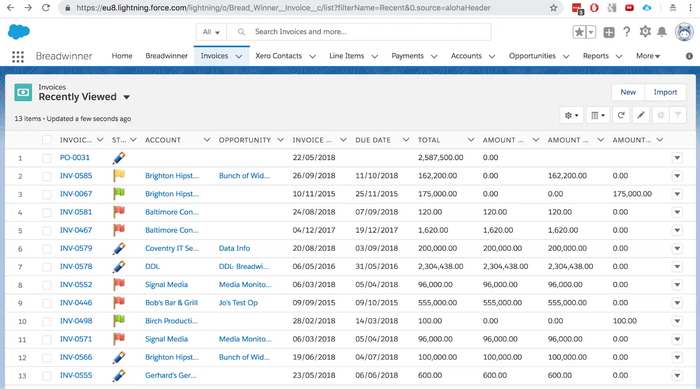Click the browser Back arrow
This screenshot has height=389, width=700.
coord(10,8)
